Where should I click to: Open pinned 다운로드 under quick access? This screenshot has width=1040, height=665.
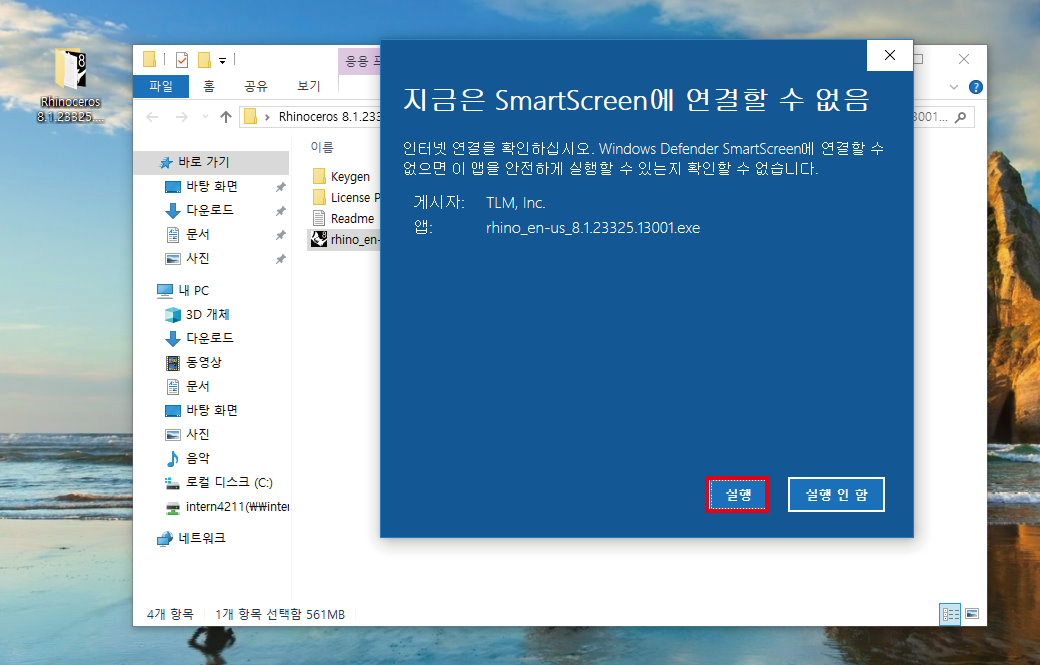(212, 210)
